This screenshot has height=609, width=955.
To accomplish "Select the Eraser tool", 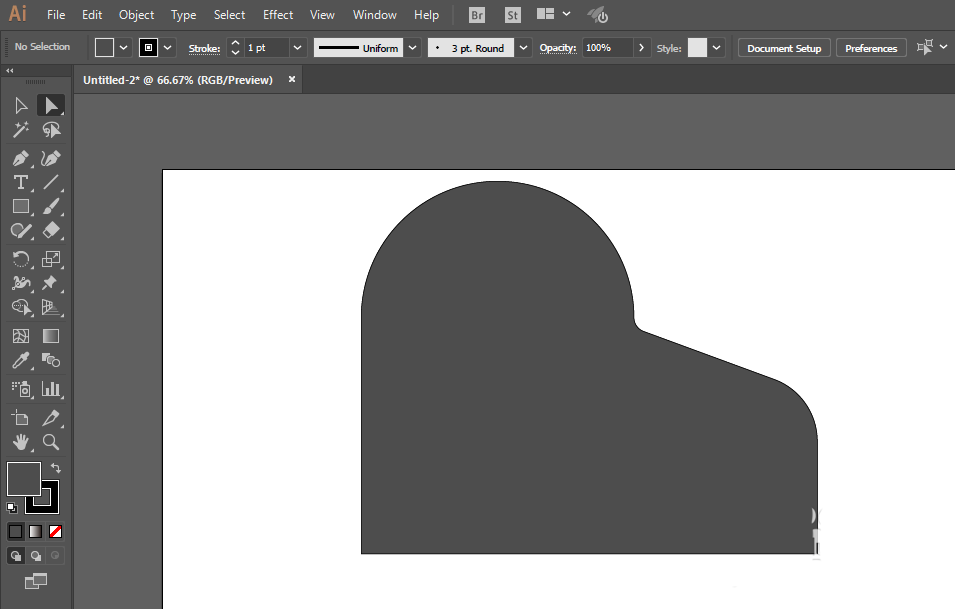I will tap(51, 230).
